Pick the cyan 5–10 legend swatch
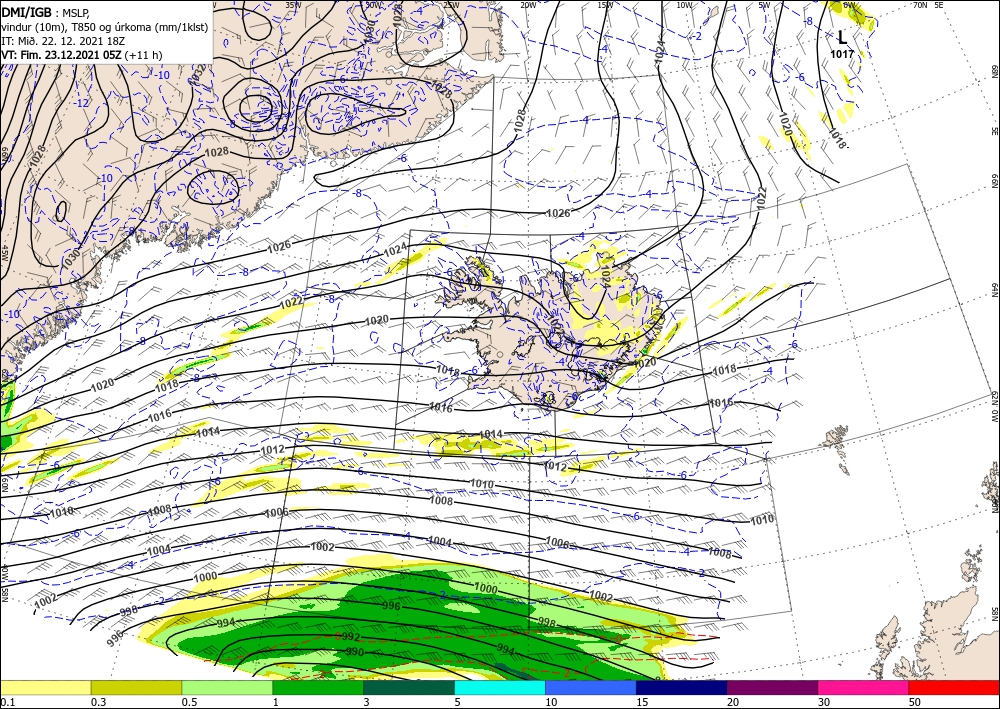 pyautogui.click(x=500, y=687)
